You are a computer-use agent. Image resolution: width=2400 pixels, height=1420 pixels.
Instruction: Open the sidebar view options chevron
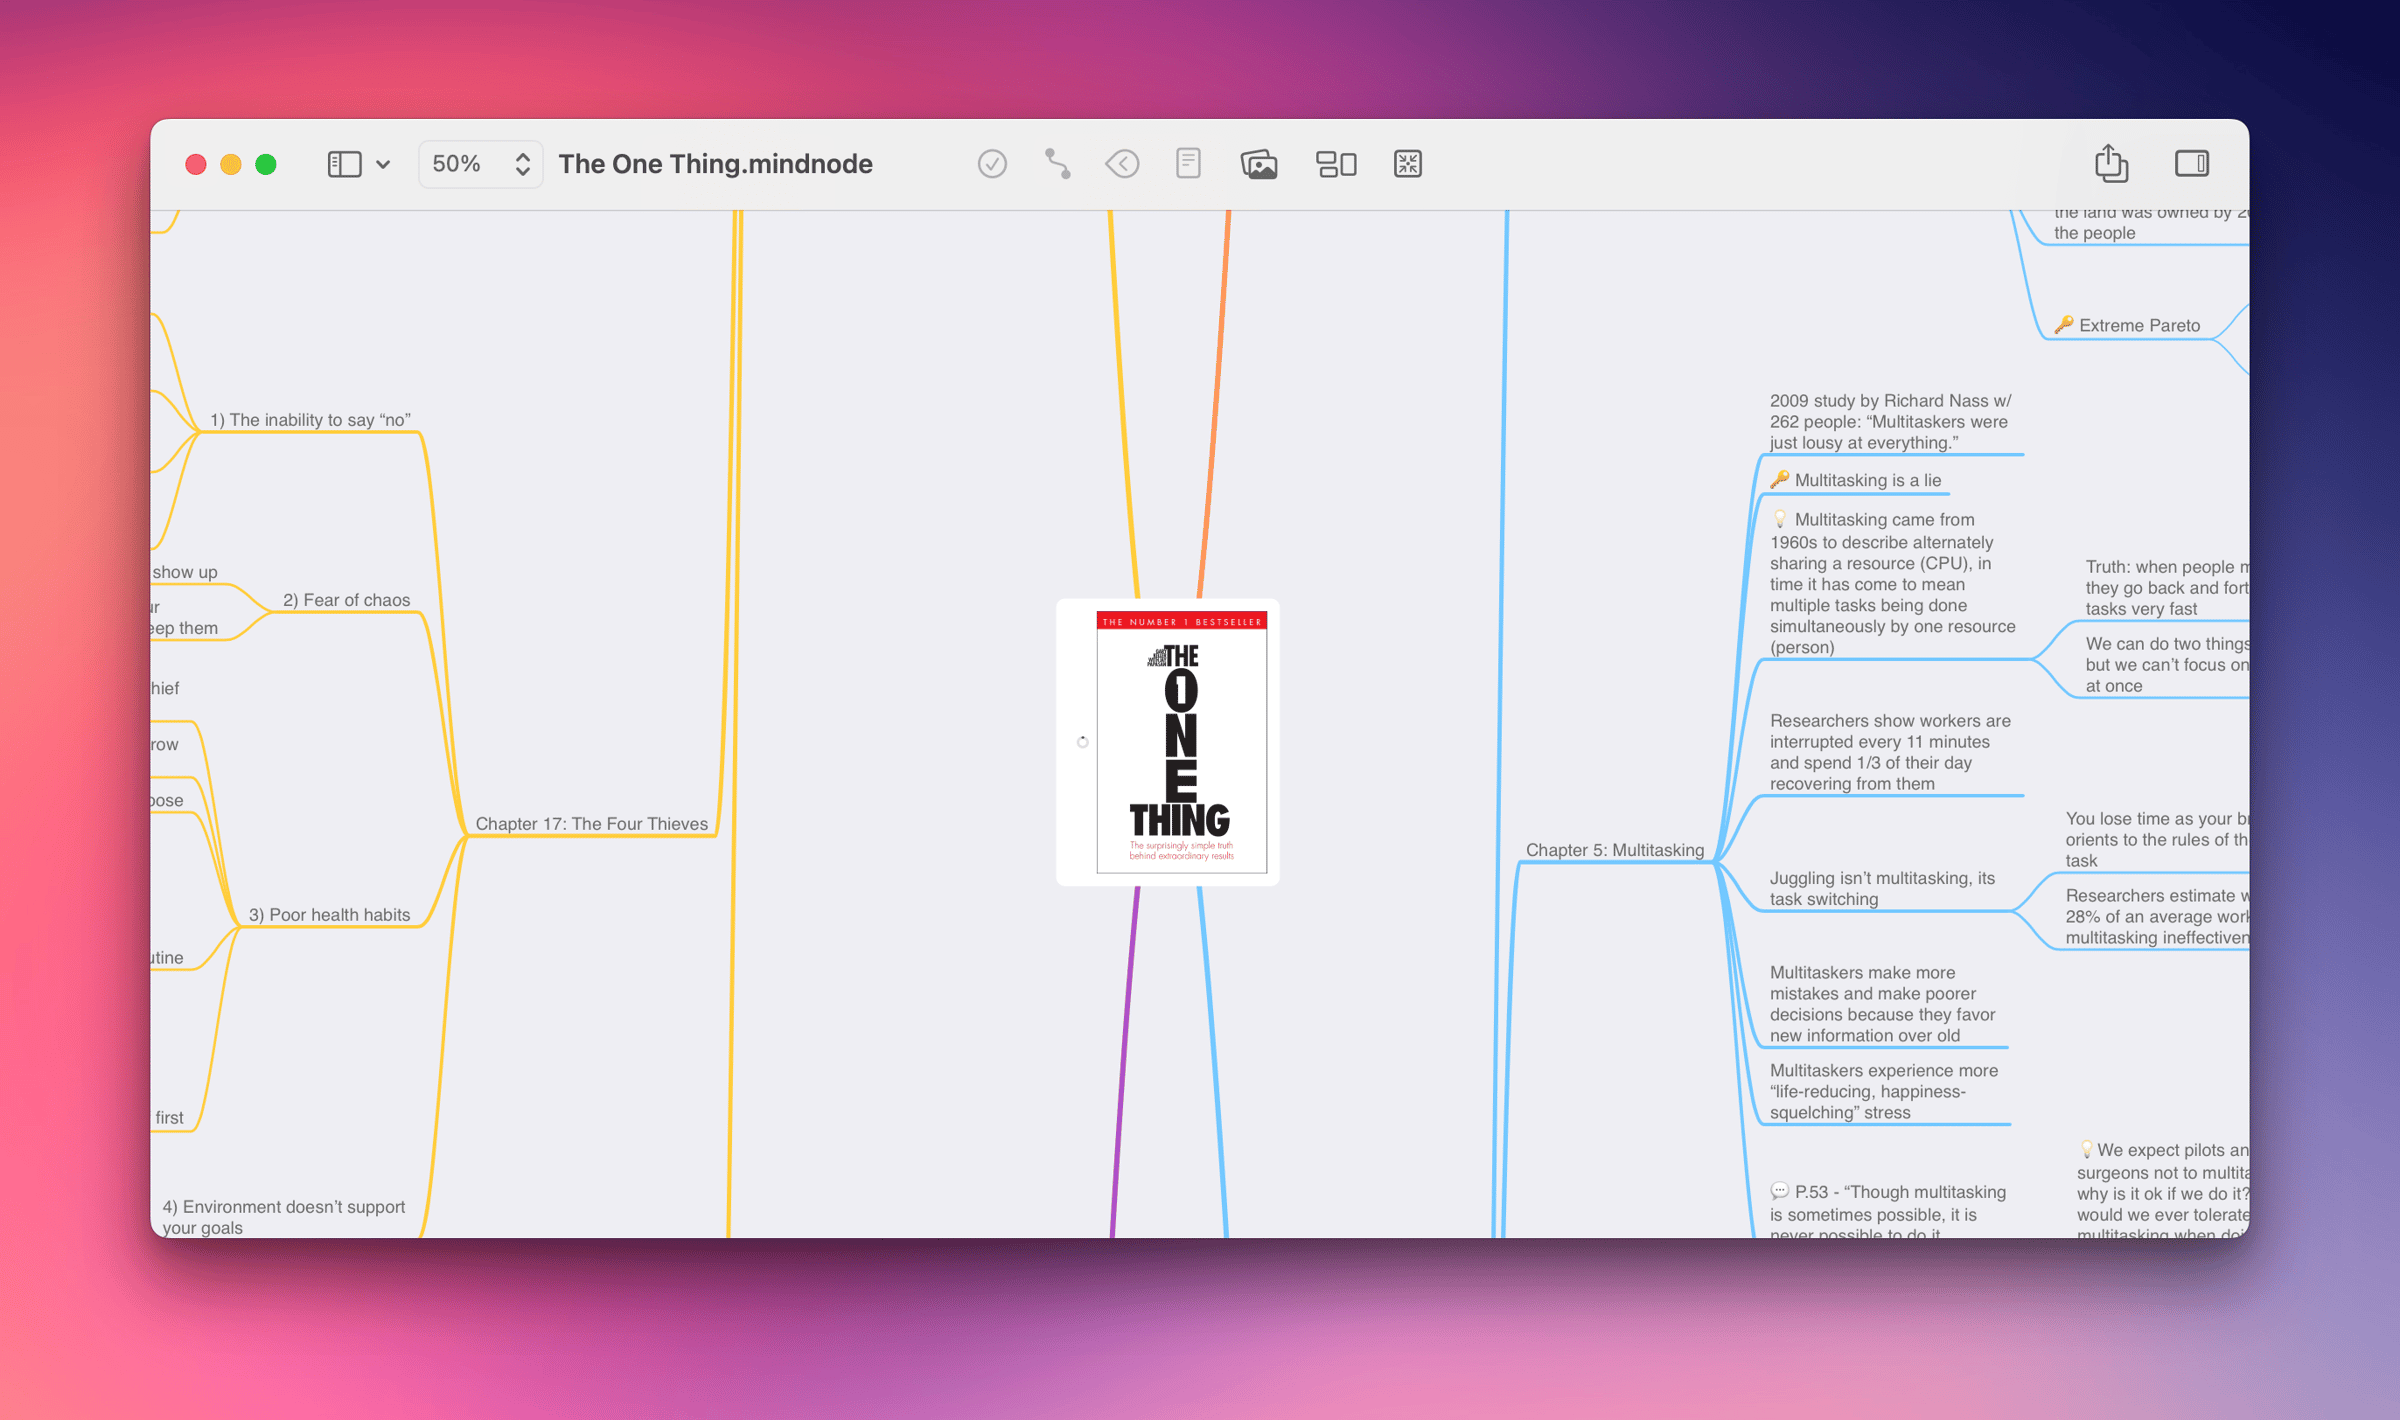pos(383,165)
